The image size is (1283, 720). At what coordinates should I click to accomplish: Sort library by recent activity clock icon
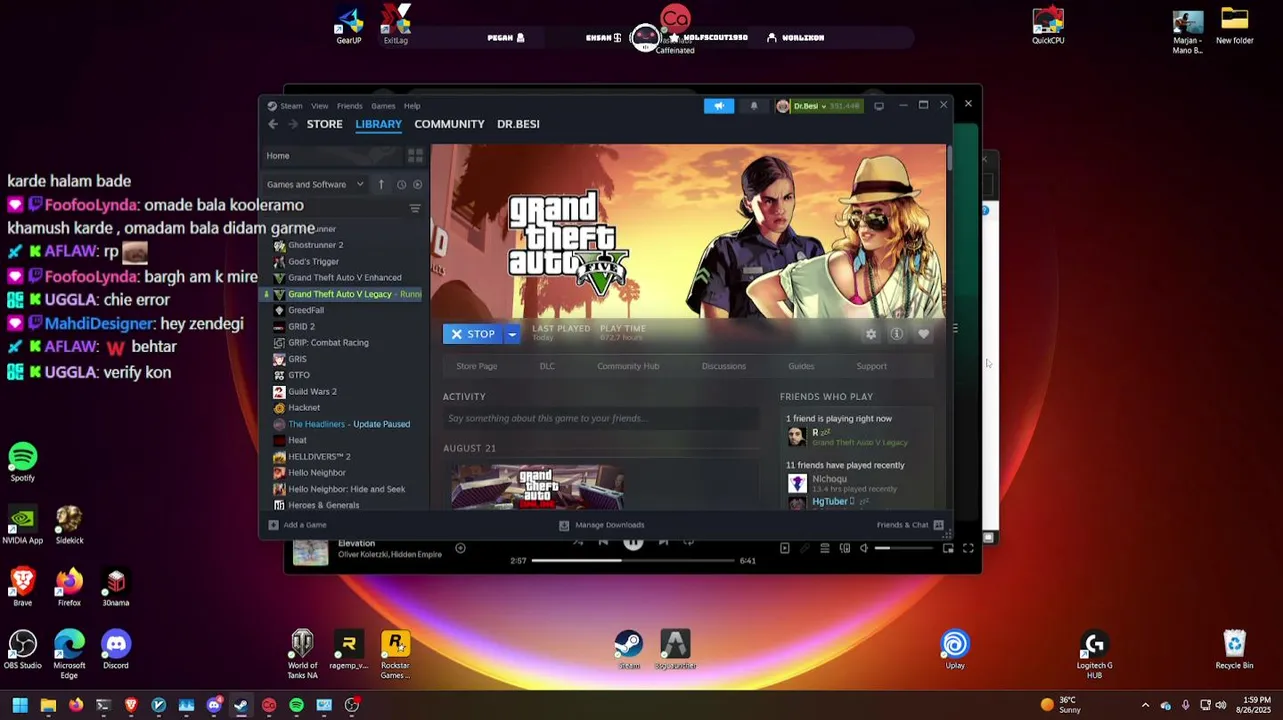click(401, 184)
